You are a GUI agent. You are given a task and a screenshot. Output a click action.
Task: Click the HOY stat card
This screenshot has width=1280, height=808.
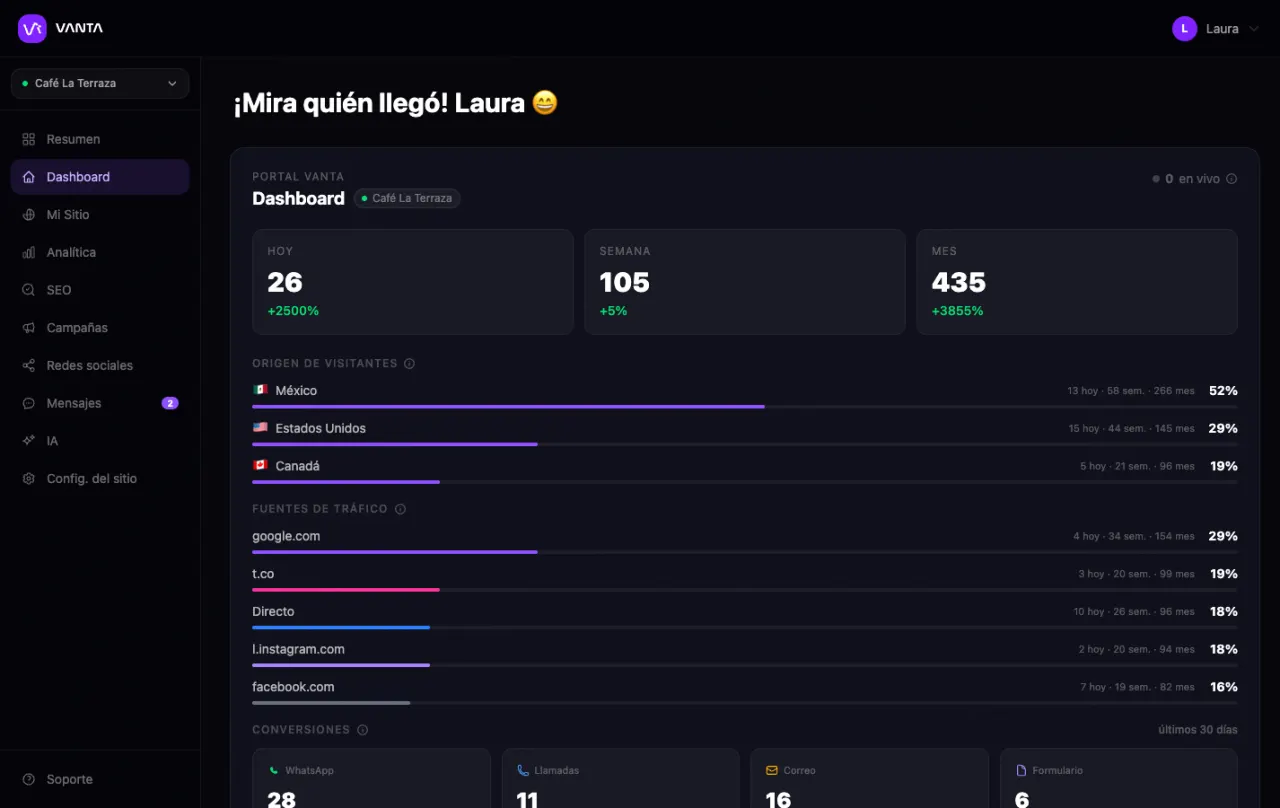pos(413,282)
